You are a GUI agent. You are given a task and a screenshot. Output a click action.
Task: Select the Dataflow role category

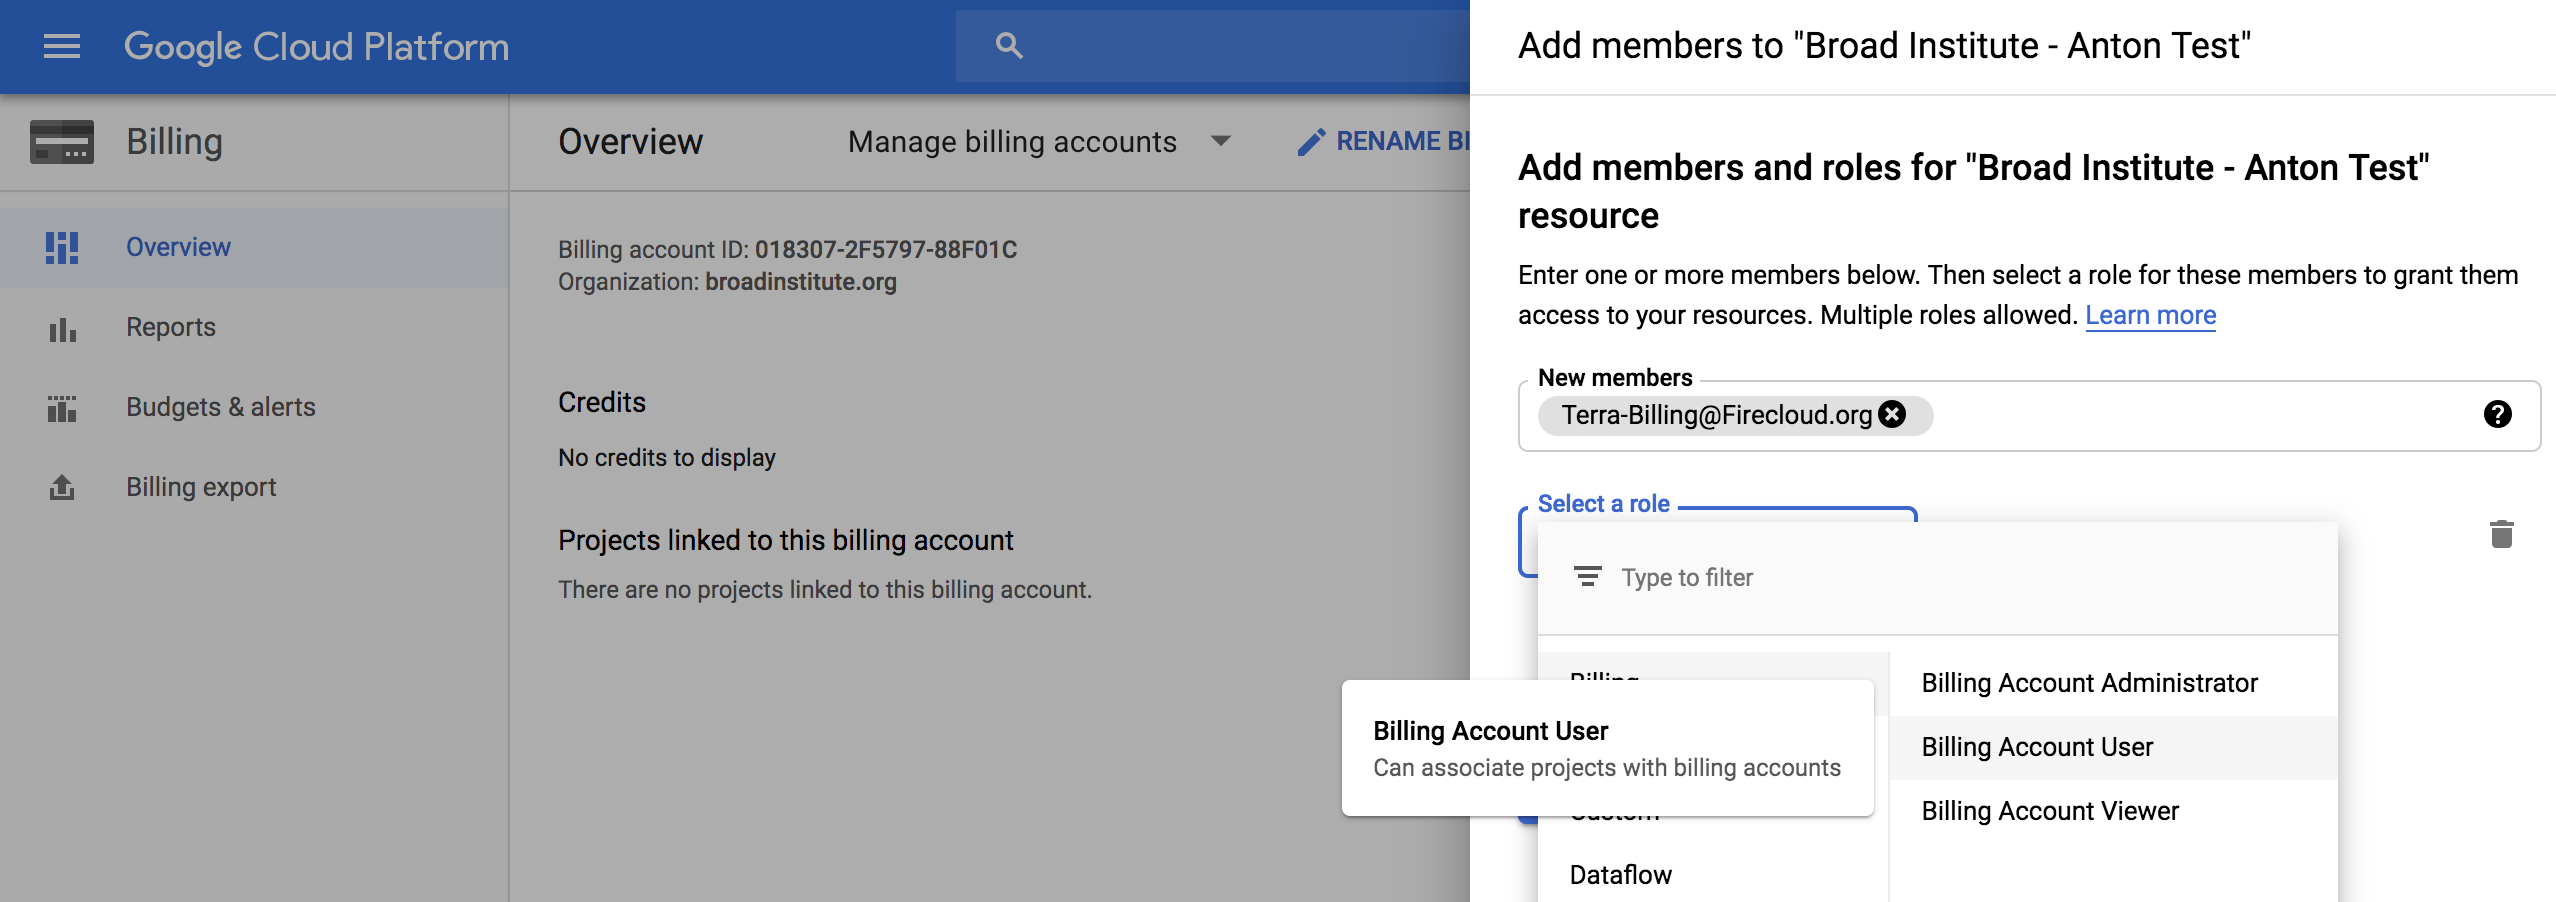pos(1713,875)
